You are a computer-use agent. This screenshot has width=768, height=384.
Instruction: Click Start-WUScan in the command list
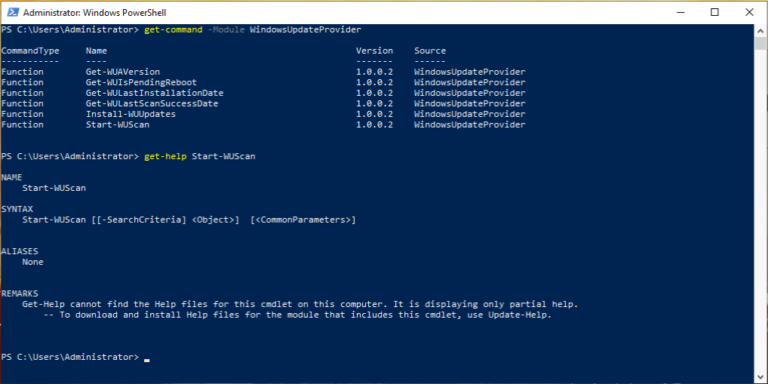pyautogui.click(x=118, y=125)
